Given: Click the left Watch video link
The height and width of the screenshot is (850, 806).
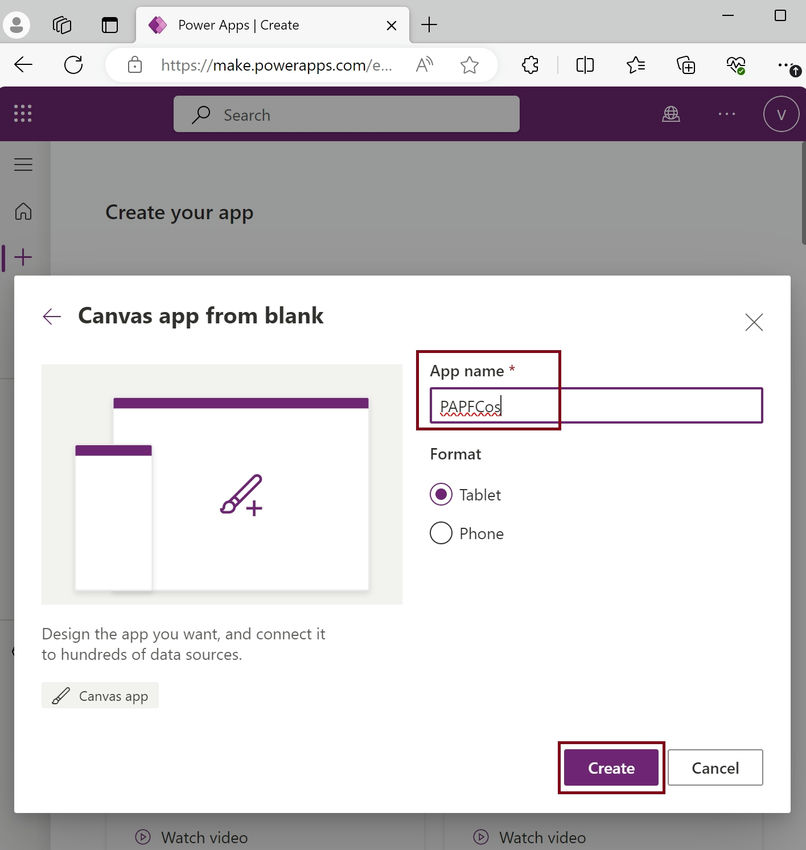Looking at the screenshot, I should point(191,837).
